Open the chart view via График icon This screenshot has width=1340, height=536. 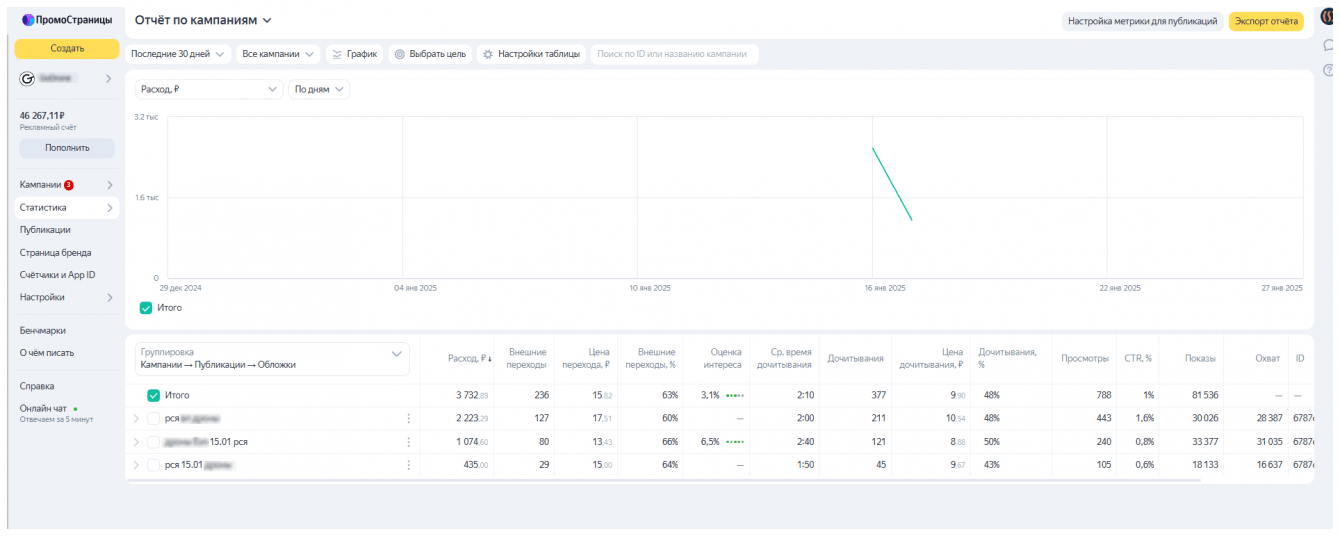(x=337, y=54)
